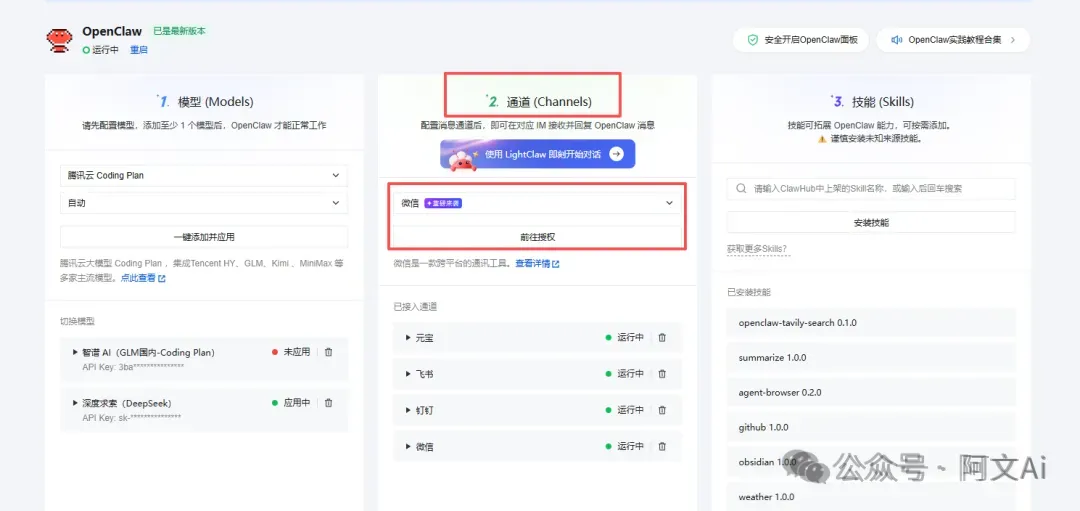This screenshot has height=511, width=1080.
Task: Click the chevron on tutorial collection button
Action: tap(1012, 40)
